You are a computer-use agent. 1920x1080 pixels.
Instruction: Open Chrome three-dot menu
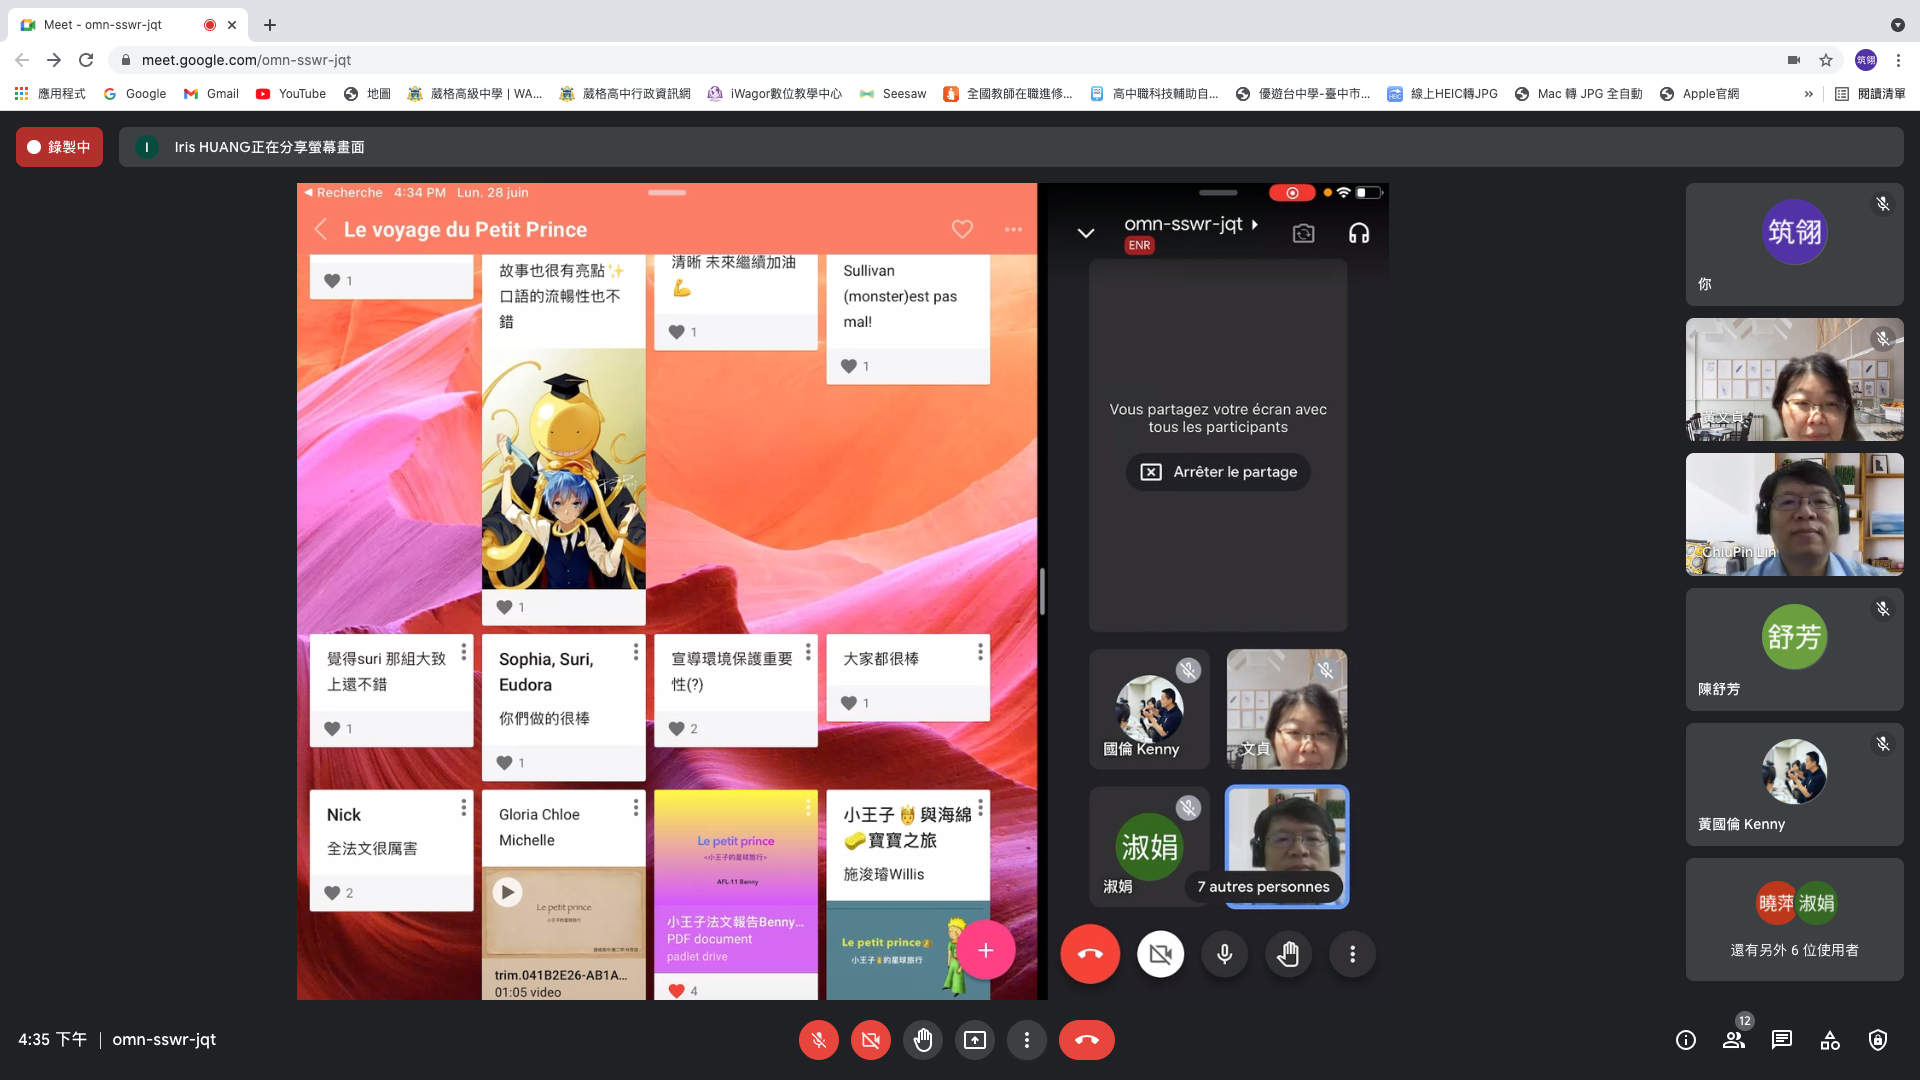(x=1898, y=60)
